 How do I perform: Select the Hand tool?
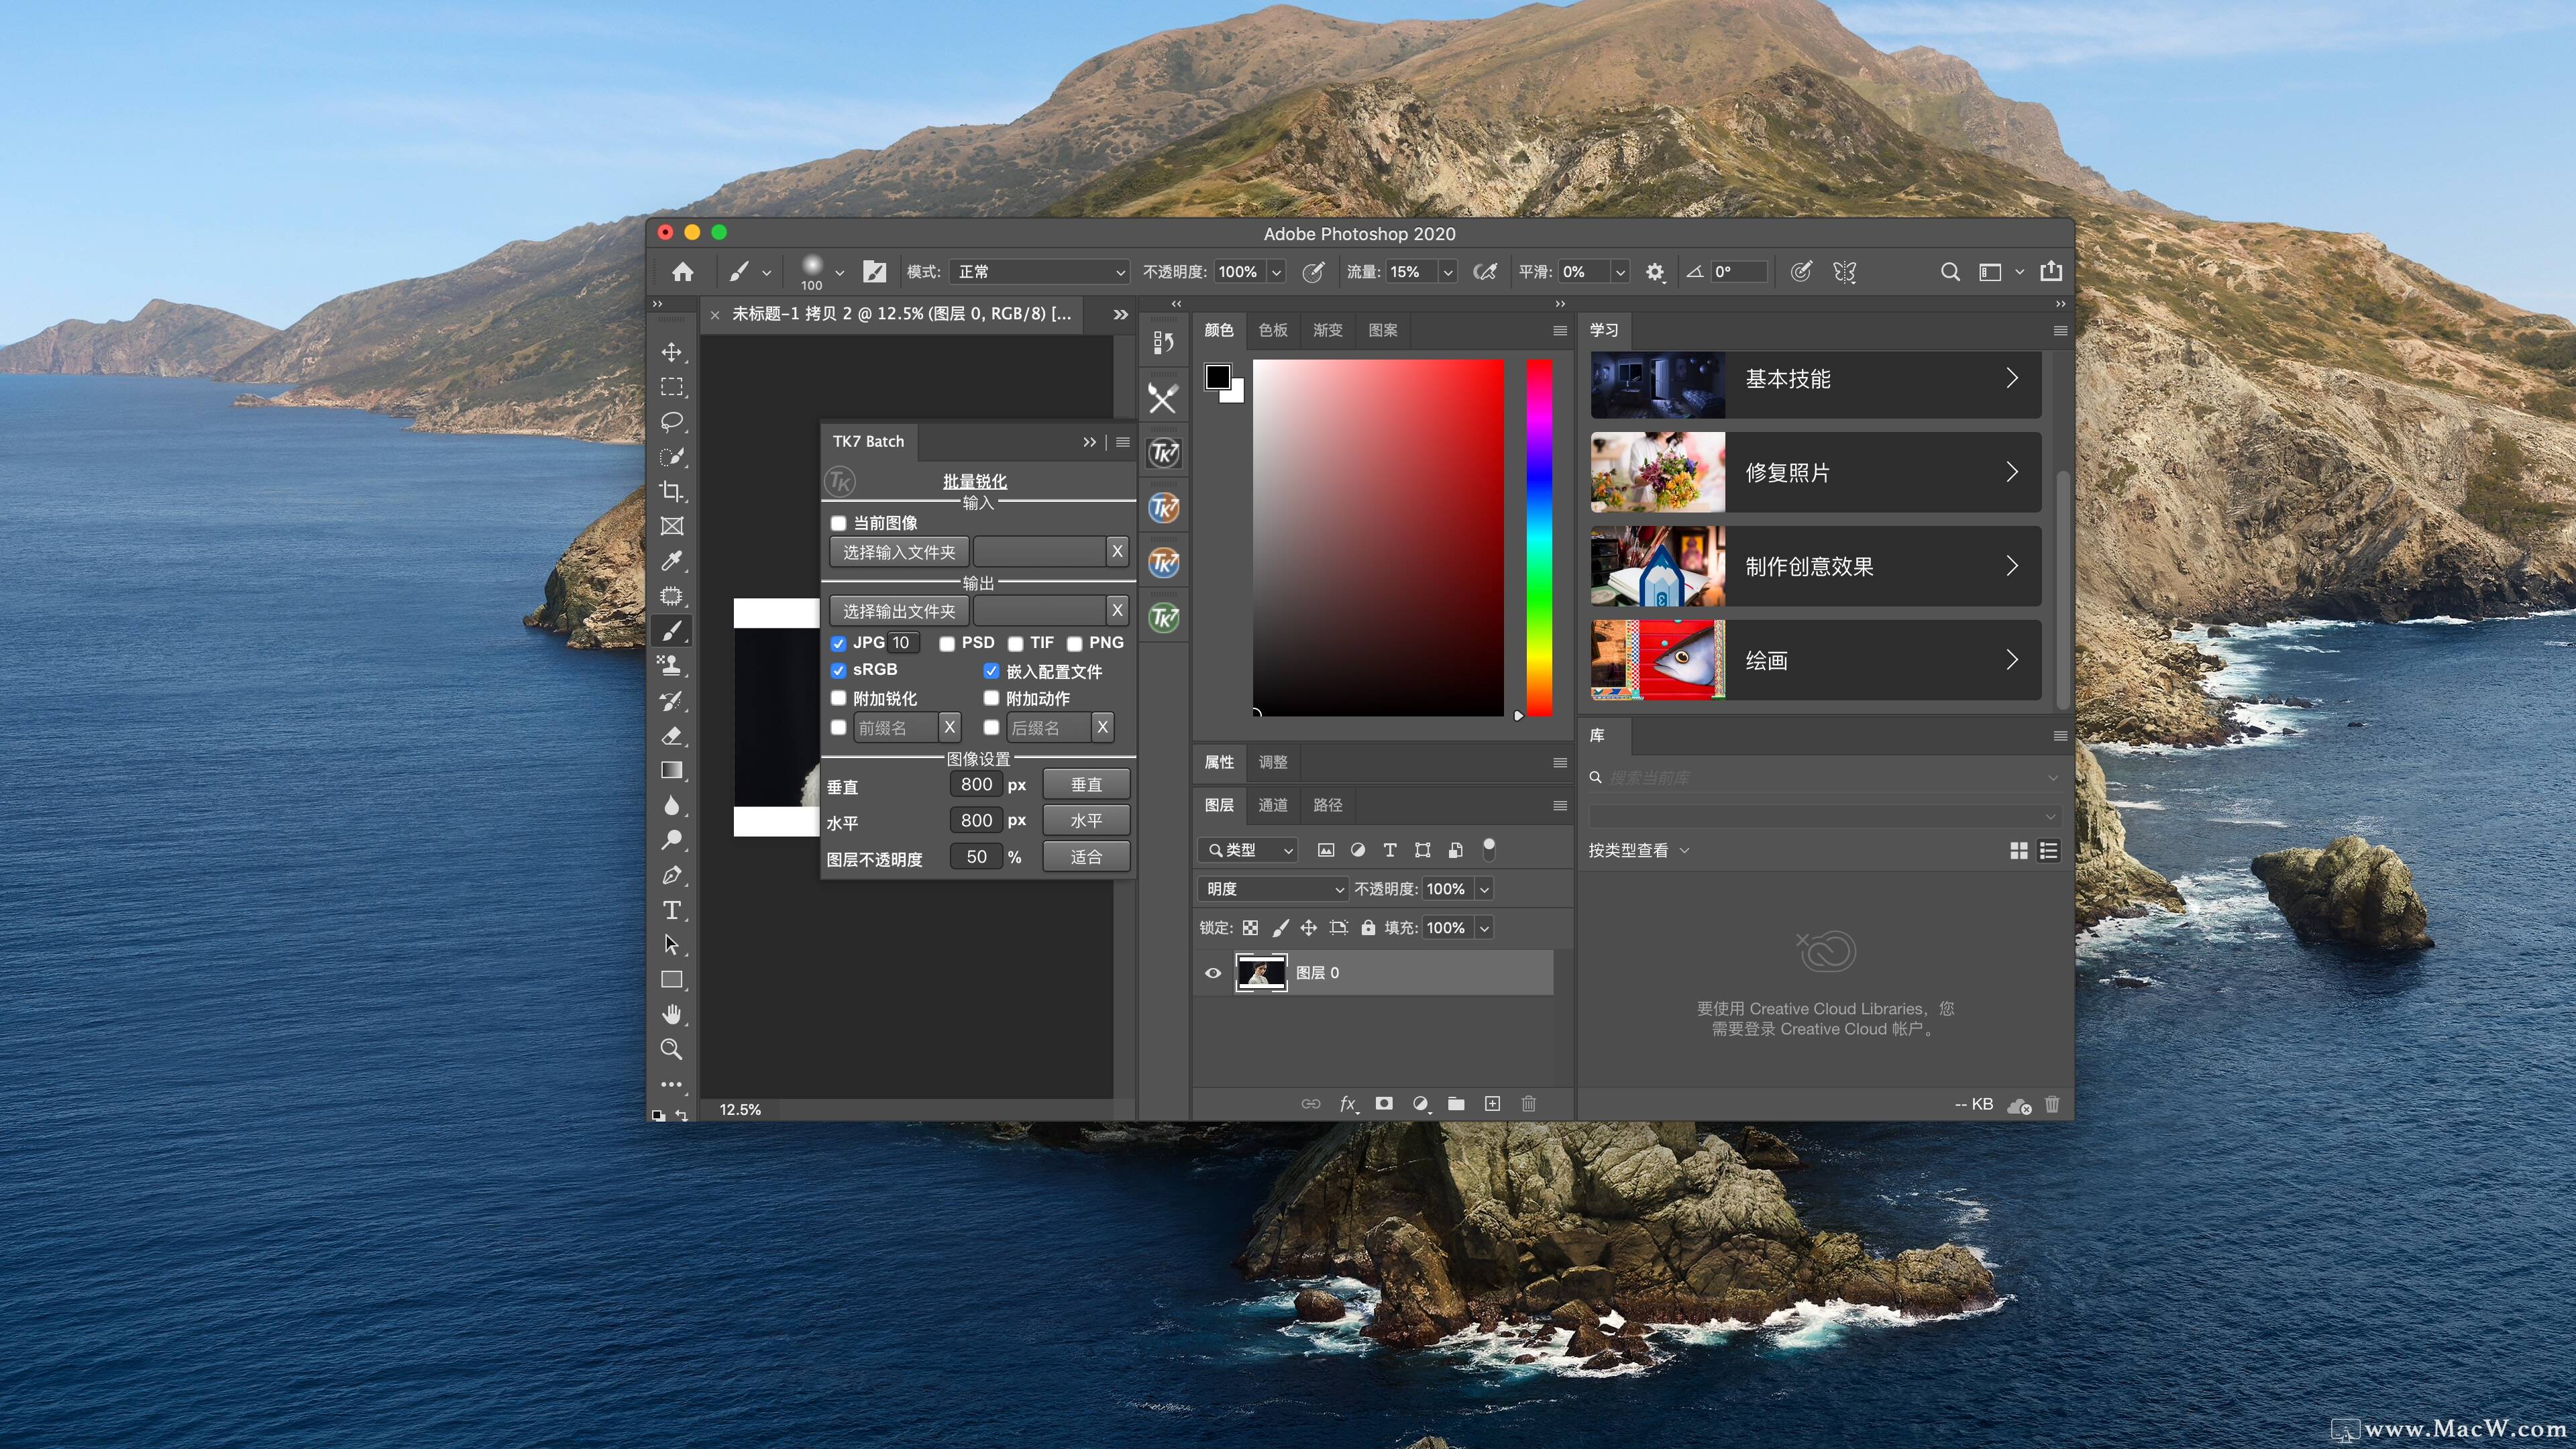pos(671,1014)
